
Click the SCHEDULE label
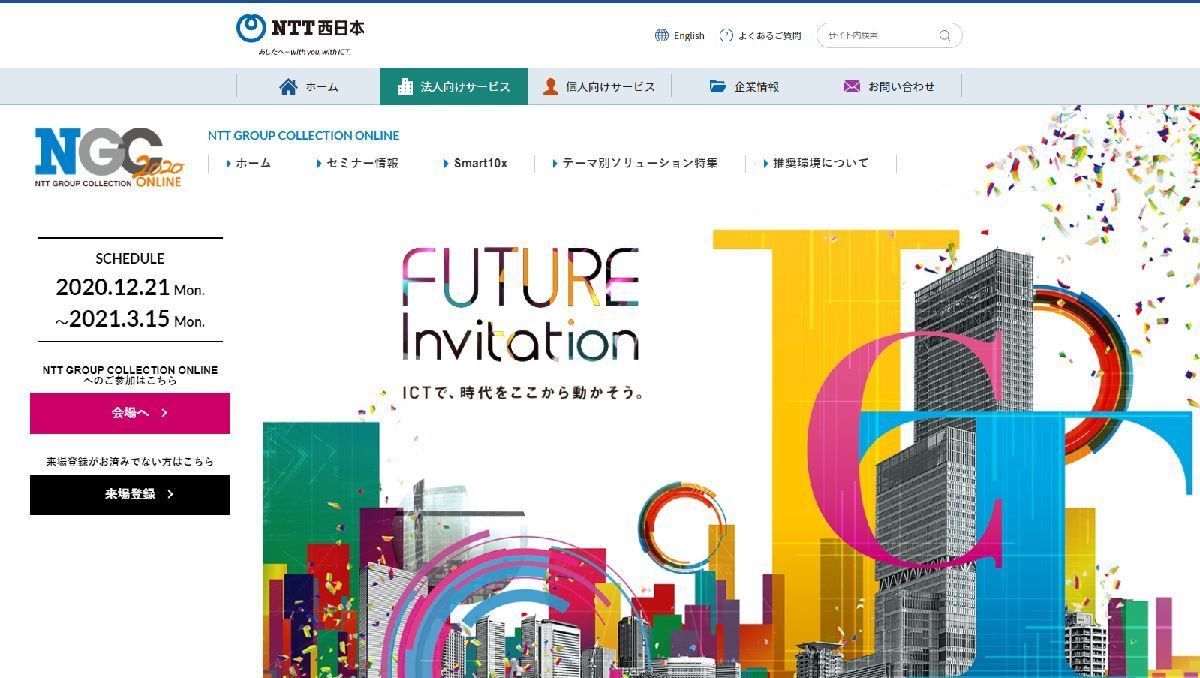(x=130, y=259)
